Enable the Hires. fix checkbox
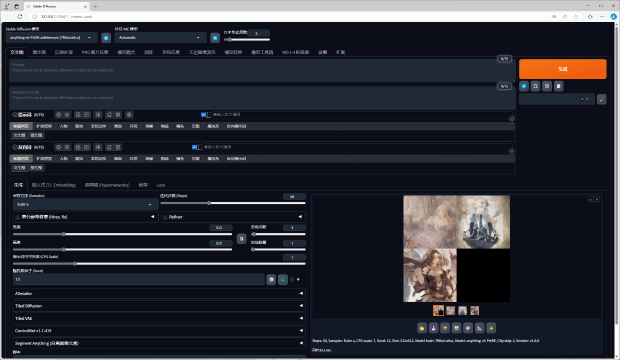Viewport: 620px width, 360px height. pyautogui.click(x=17, y=217)
